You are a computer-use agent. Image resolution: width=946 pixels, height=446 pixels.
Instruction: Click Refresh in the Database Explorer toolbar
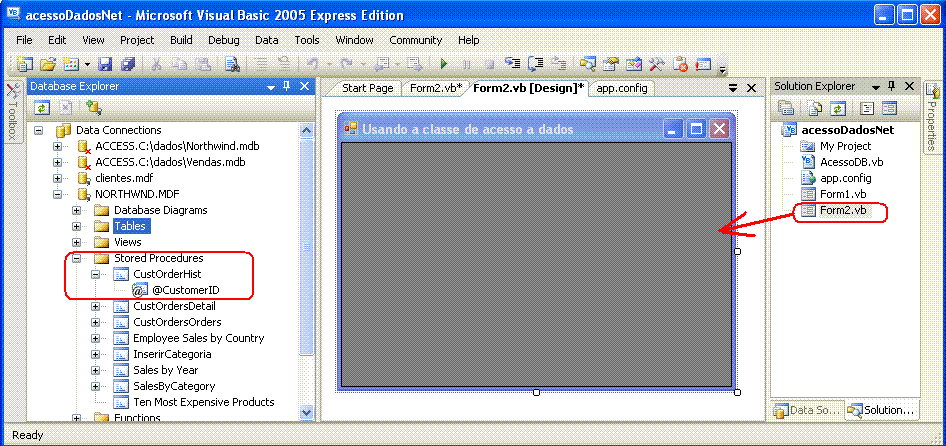pos(42,107)
